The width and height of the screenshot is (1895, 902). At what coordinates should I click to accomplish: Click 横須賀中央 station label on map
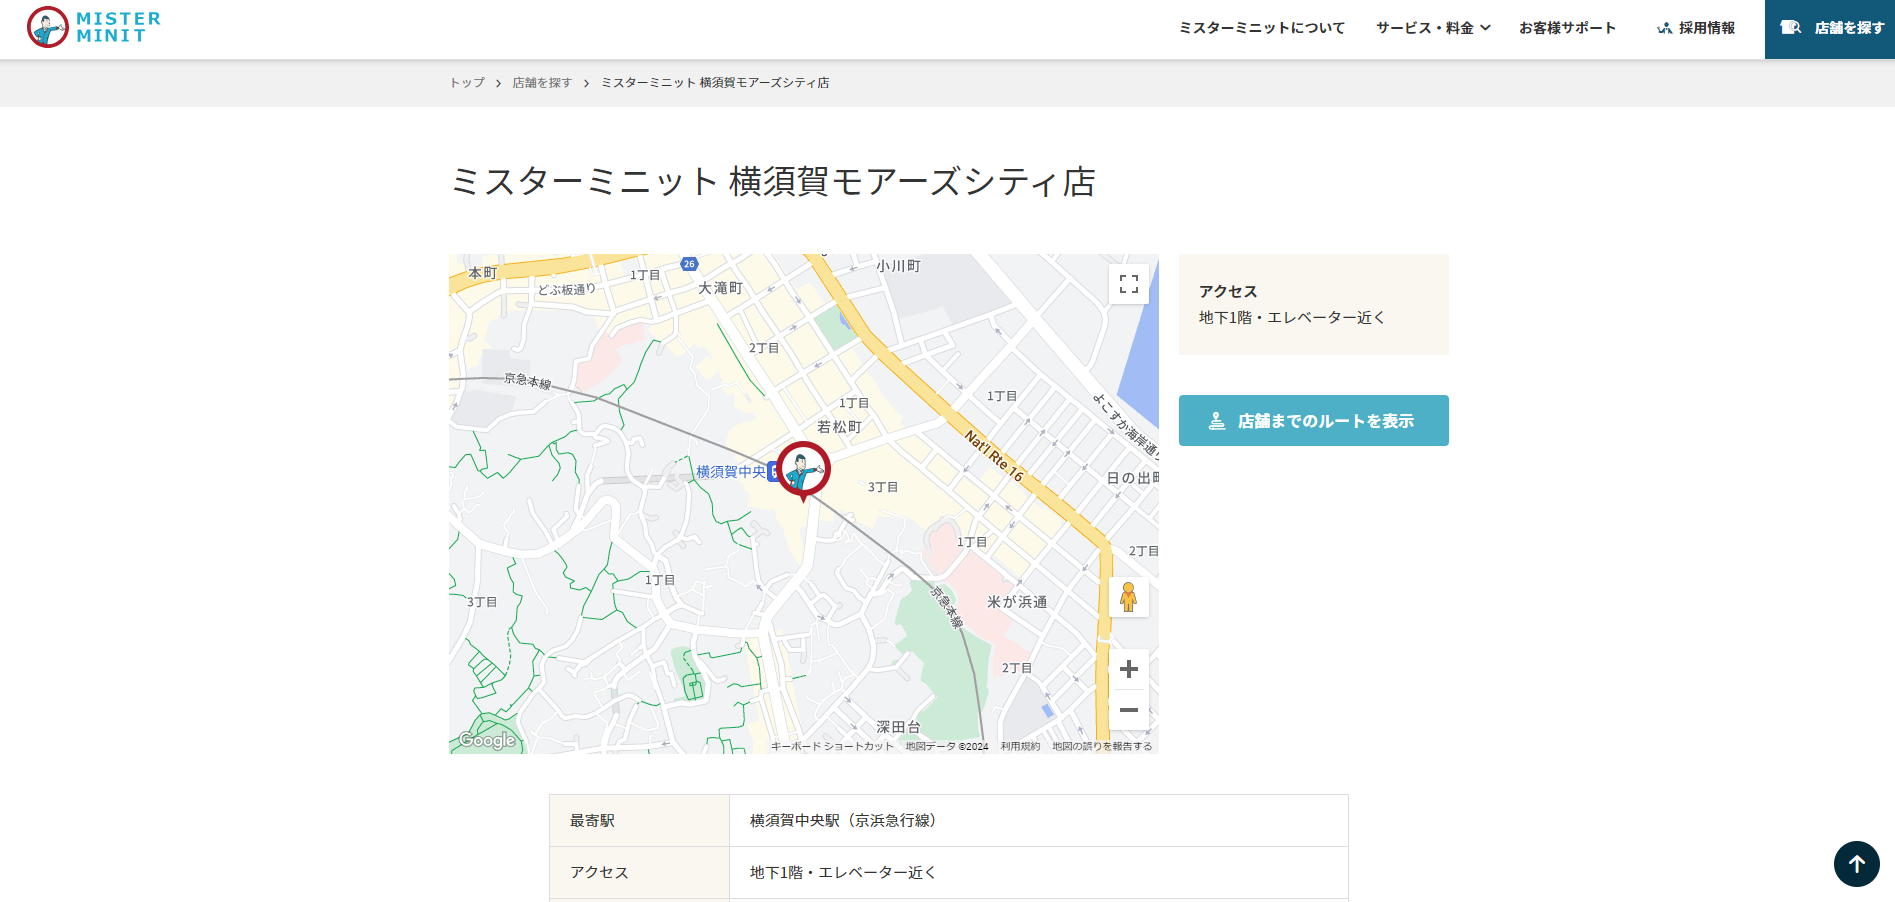[x=731, y=472]
